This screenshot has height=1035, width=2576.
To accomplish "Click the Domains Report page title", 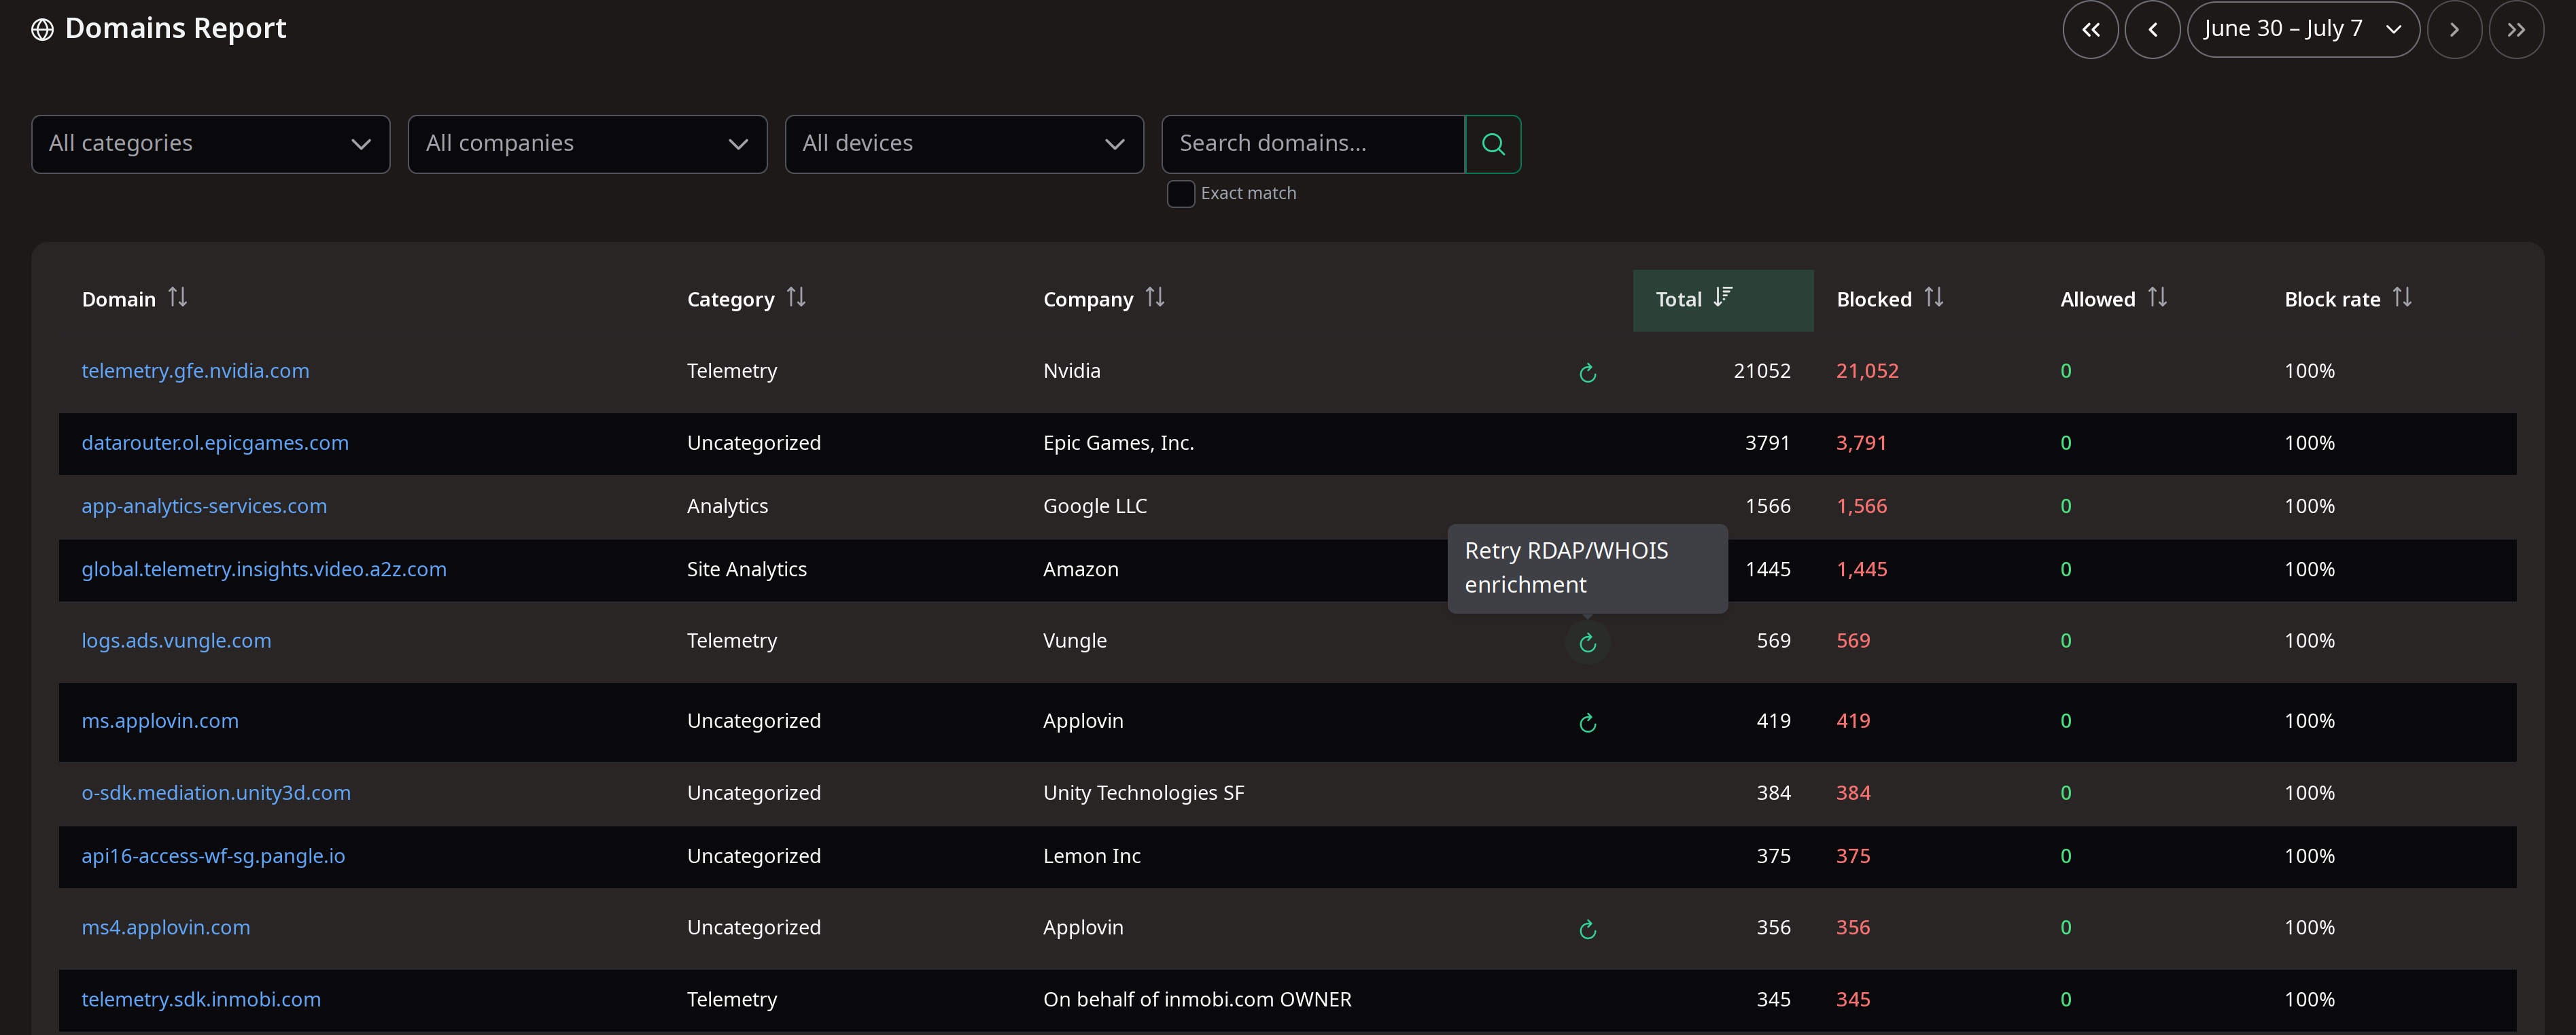I will coord(175,29).
